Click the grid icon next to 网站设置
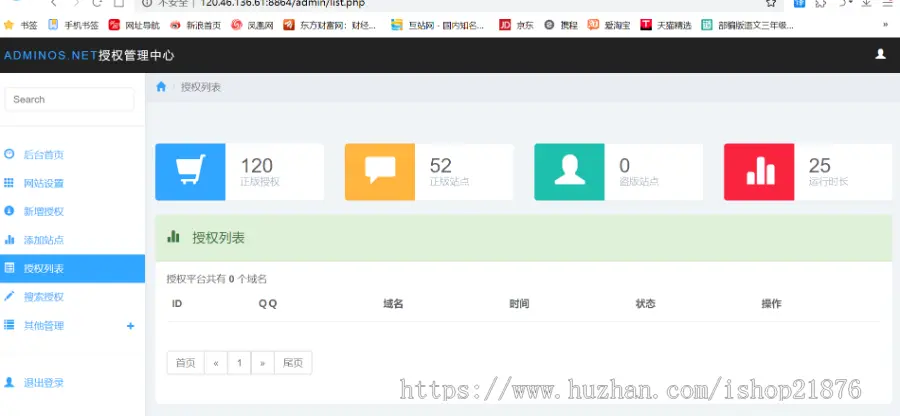 (9, 182)
